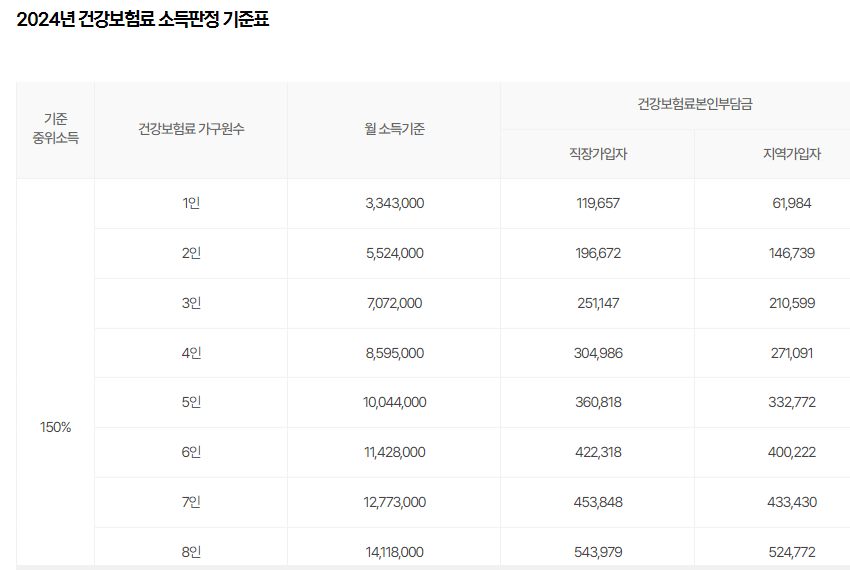The width and height of the screenshot is (850, 570).
Task: Click the 3인 household row label
Action: [191, 303]
